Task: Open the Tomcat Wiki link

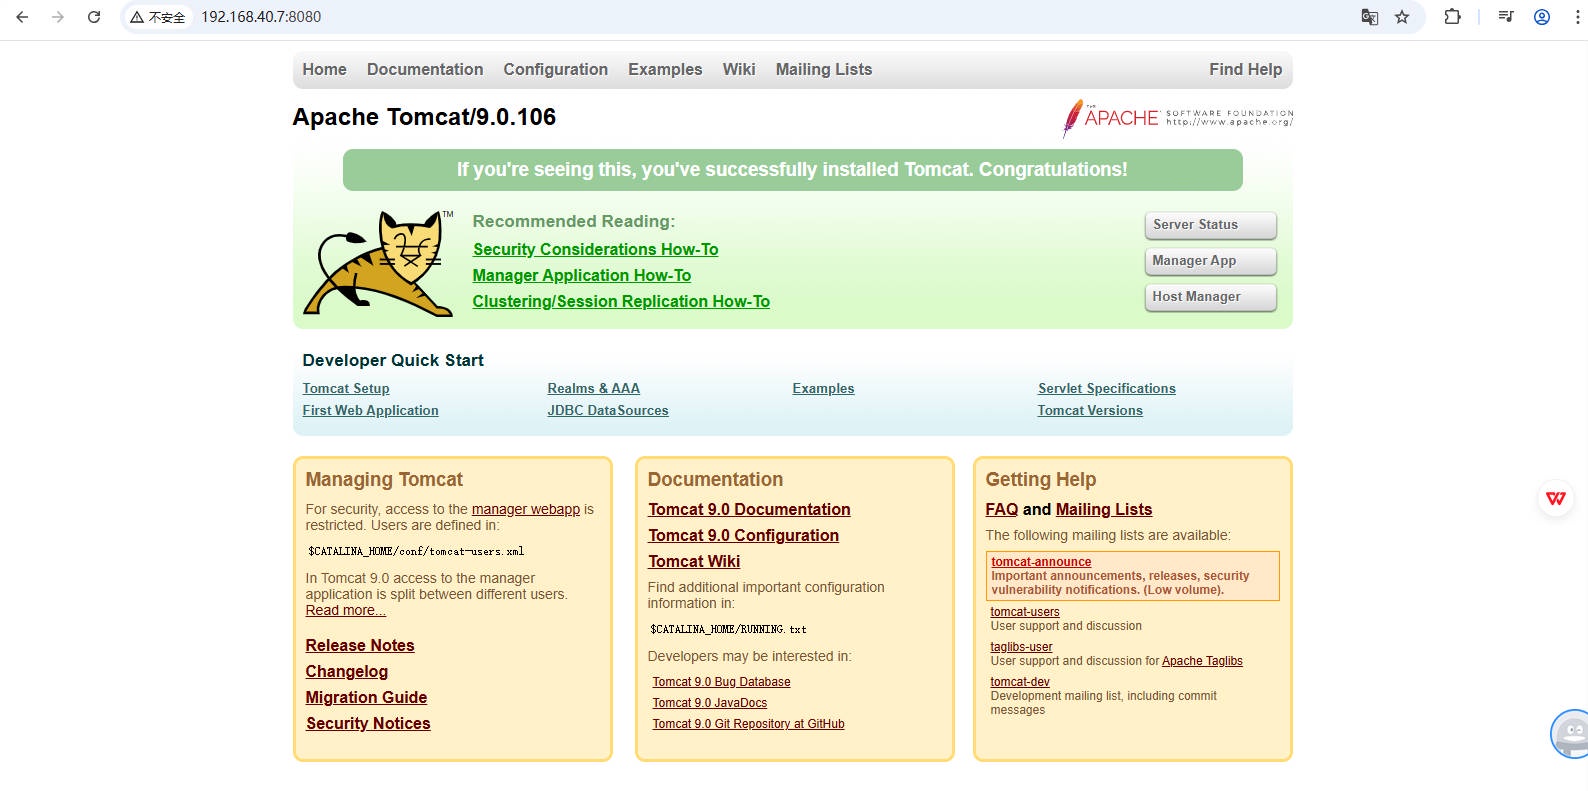Action: tap(694, 561)
